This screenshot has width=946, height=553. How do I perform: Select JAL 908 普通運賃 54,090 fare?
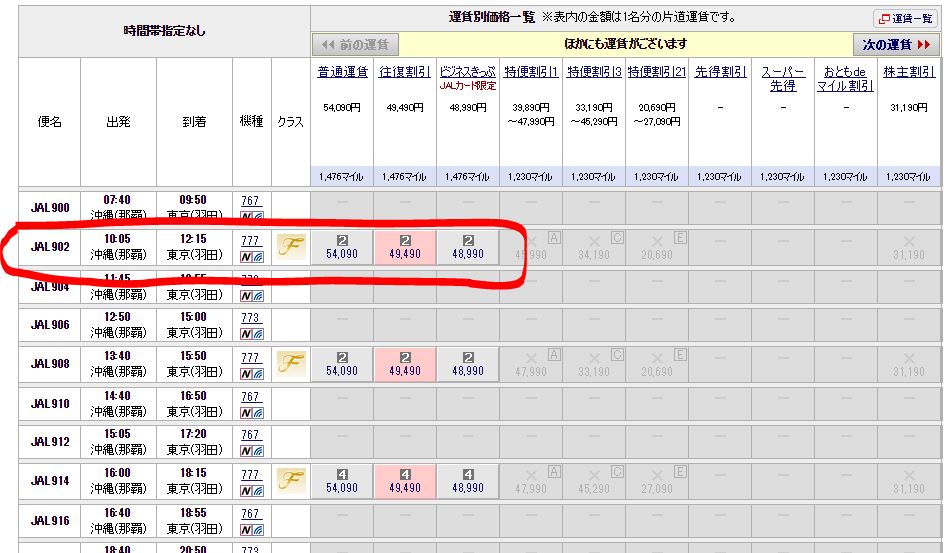click(x=342, y=364)
